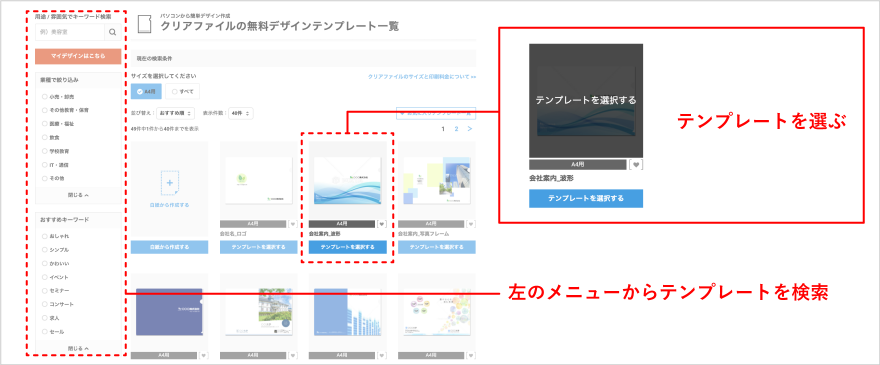Collapse the 業種で絞り込み section with 閉じる
Viewport: 880px width, 365px height.
(x=78, y=195)
